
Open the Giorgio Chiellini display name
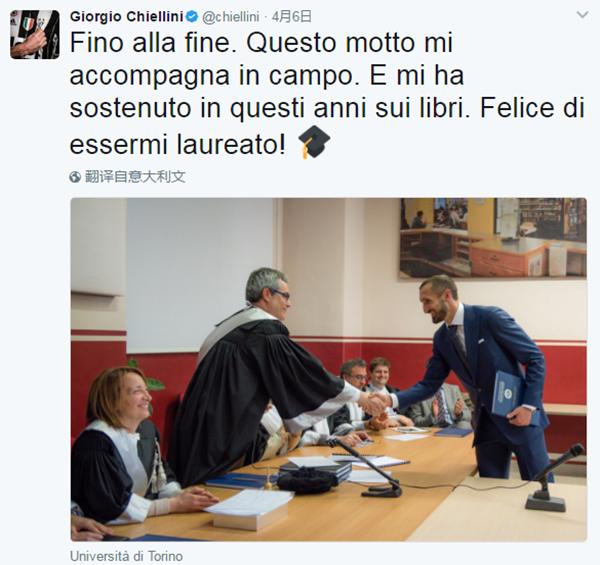click(x=127, y=16)
